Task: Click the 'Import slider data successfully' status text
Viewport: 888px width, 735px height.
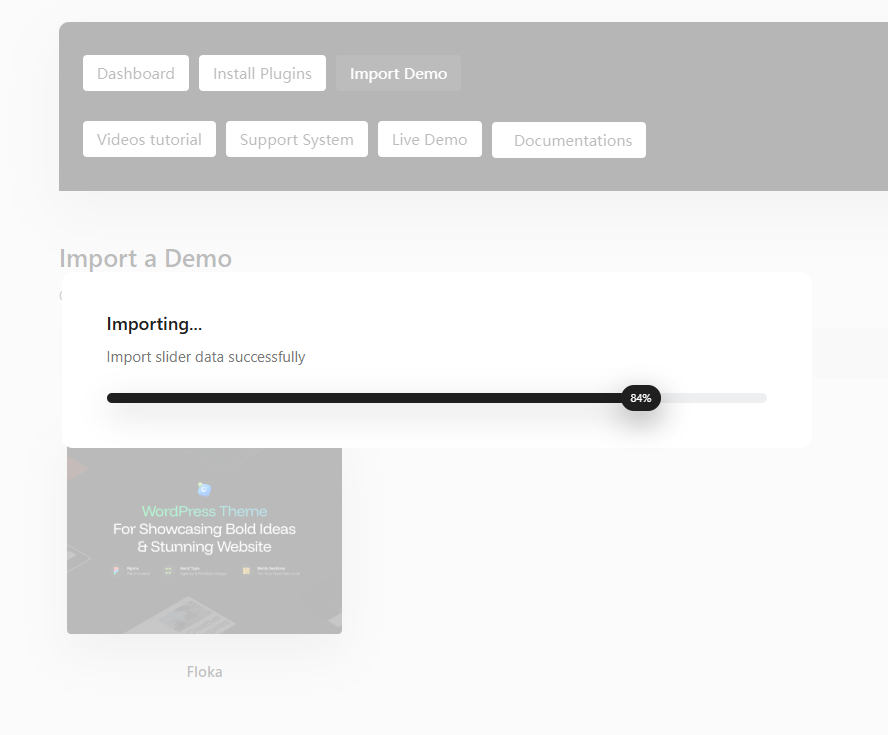Action: coord(206,357)
